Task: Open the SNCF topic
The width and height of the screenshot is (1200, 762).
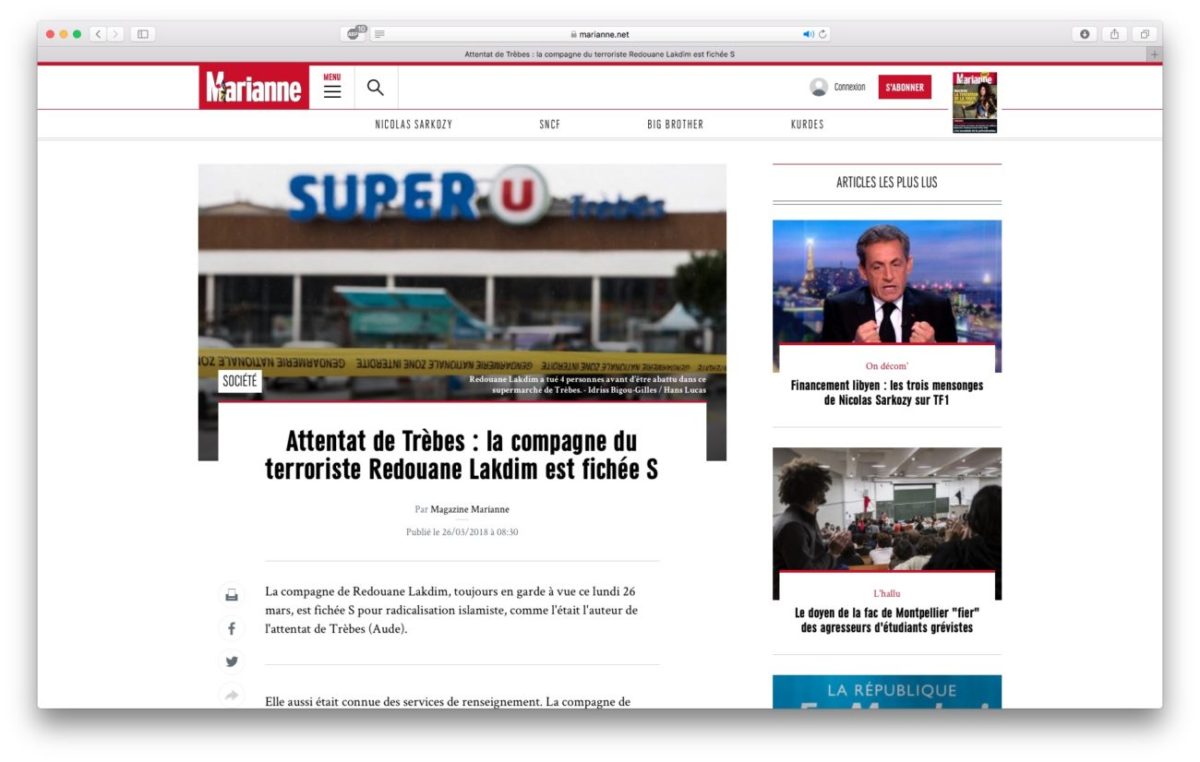Action: pyautogui.click(x=550, y=125)
